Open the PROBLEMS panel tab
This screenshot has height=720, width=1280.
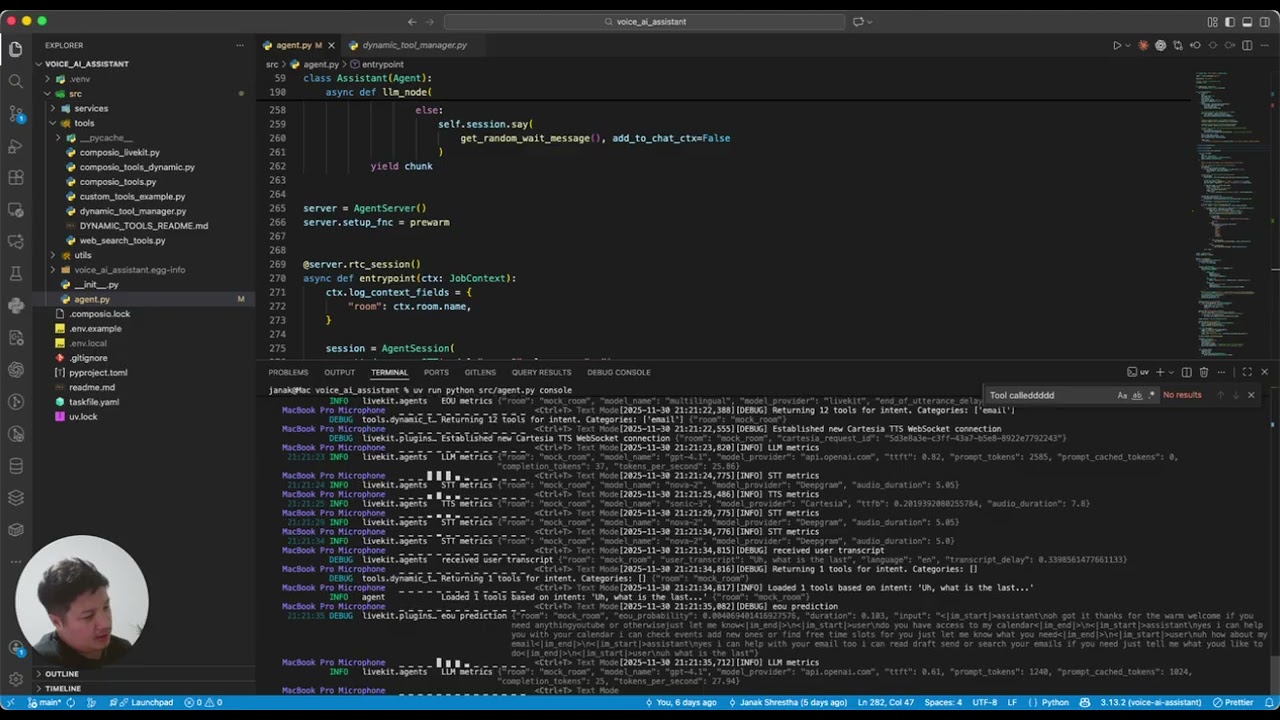(x=288, y=372)
